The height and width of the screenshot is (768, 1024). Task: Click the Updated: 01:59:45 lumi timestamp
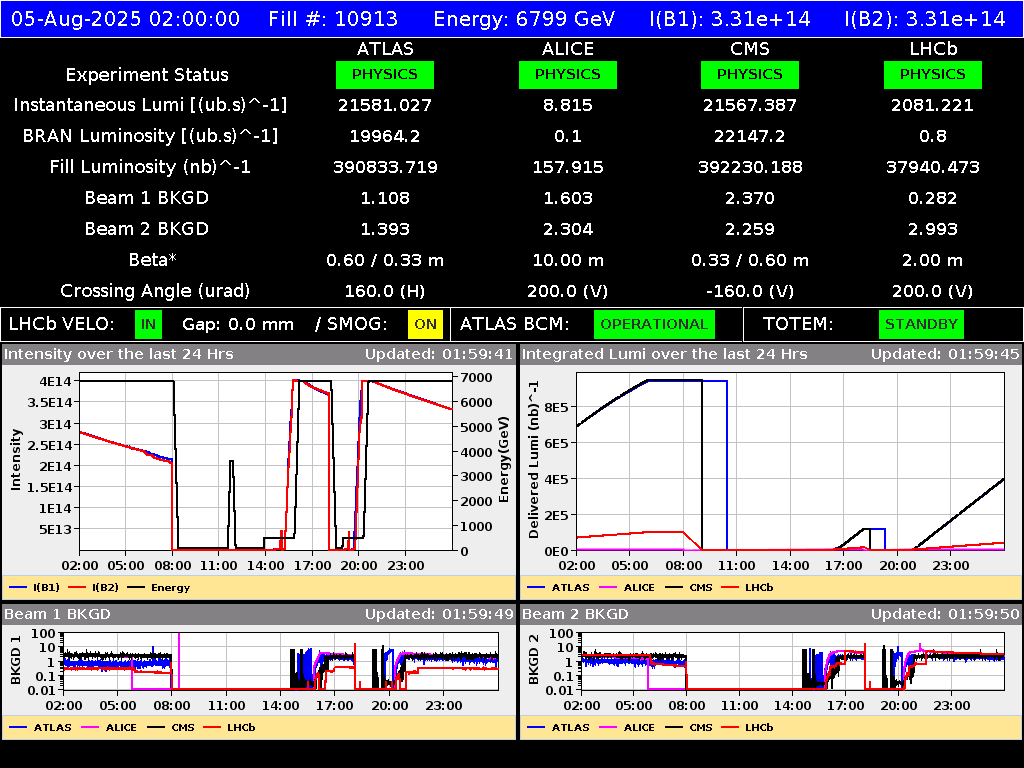coord(945,354)
